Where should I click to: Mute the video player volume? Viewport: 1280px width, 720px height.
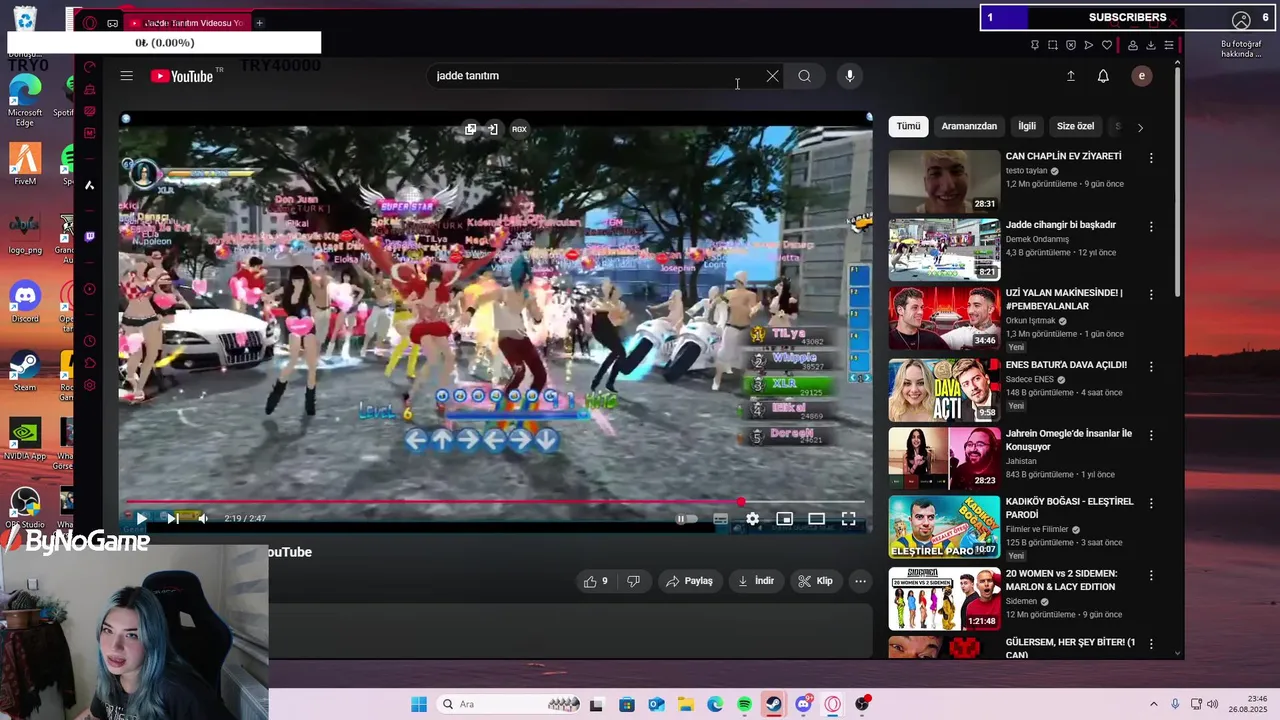[203, 518]
